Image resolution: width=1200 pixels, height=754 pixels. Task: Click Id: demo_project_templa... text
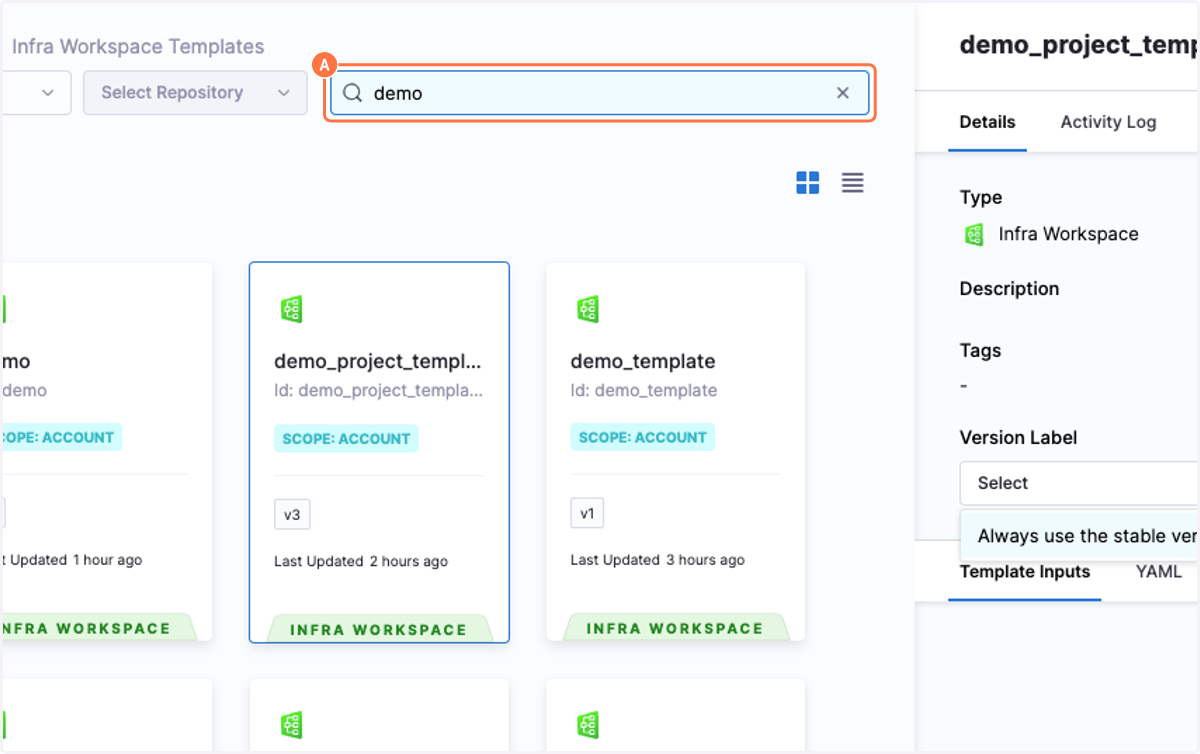pos(378,391)
